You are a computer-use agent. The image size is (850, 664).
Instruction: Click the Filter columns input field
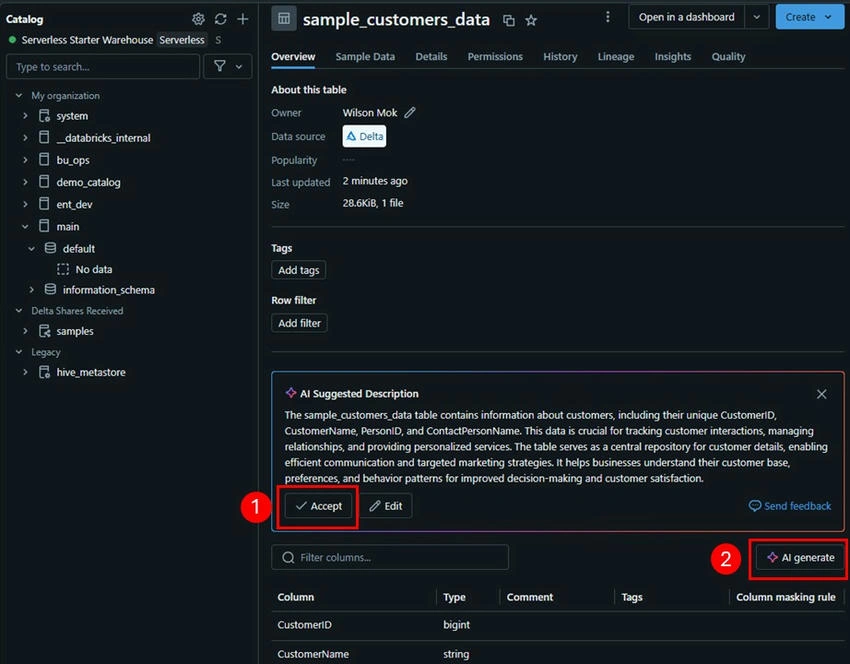pyautogui.click(x=390, y=557)
